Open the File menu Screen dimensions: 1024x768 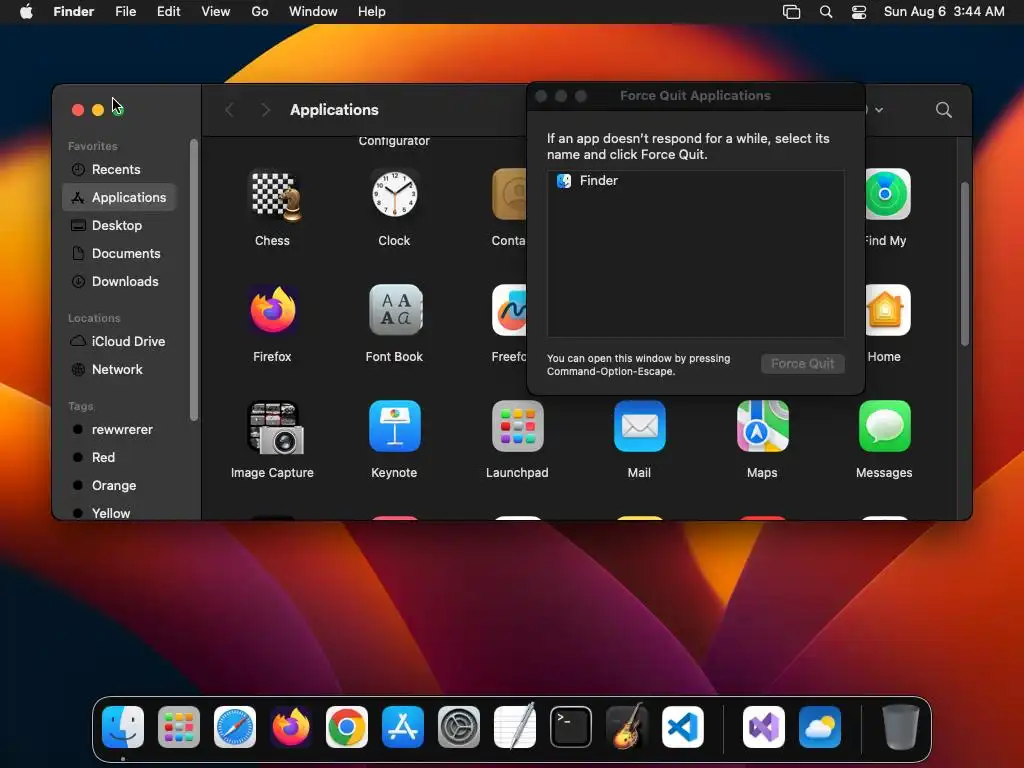(125, 12)
